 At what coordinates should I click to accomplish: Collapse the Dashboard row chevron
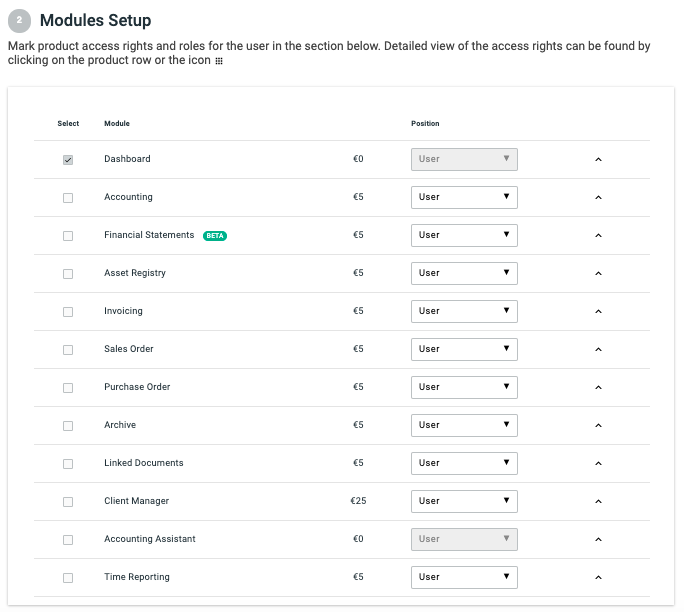[598, 160]
